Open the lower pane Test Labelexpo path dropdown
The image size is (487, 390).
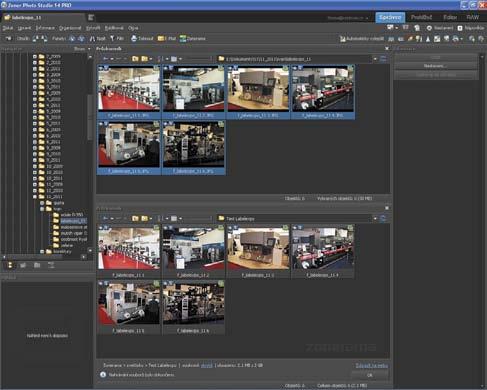pyautogui.click(x=375, y=219)
